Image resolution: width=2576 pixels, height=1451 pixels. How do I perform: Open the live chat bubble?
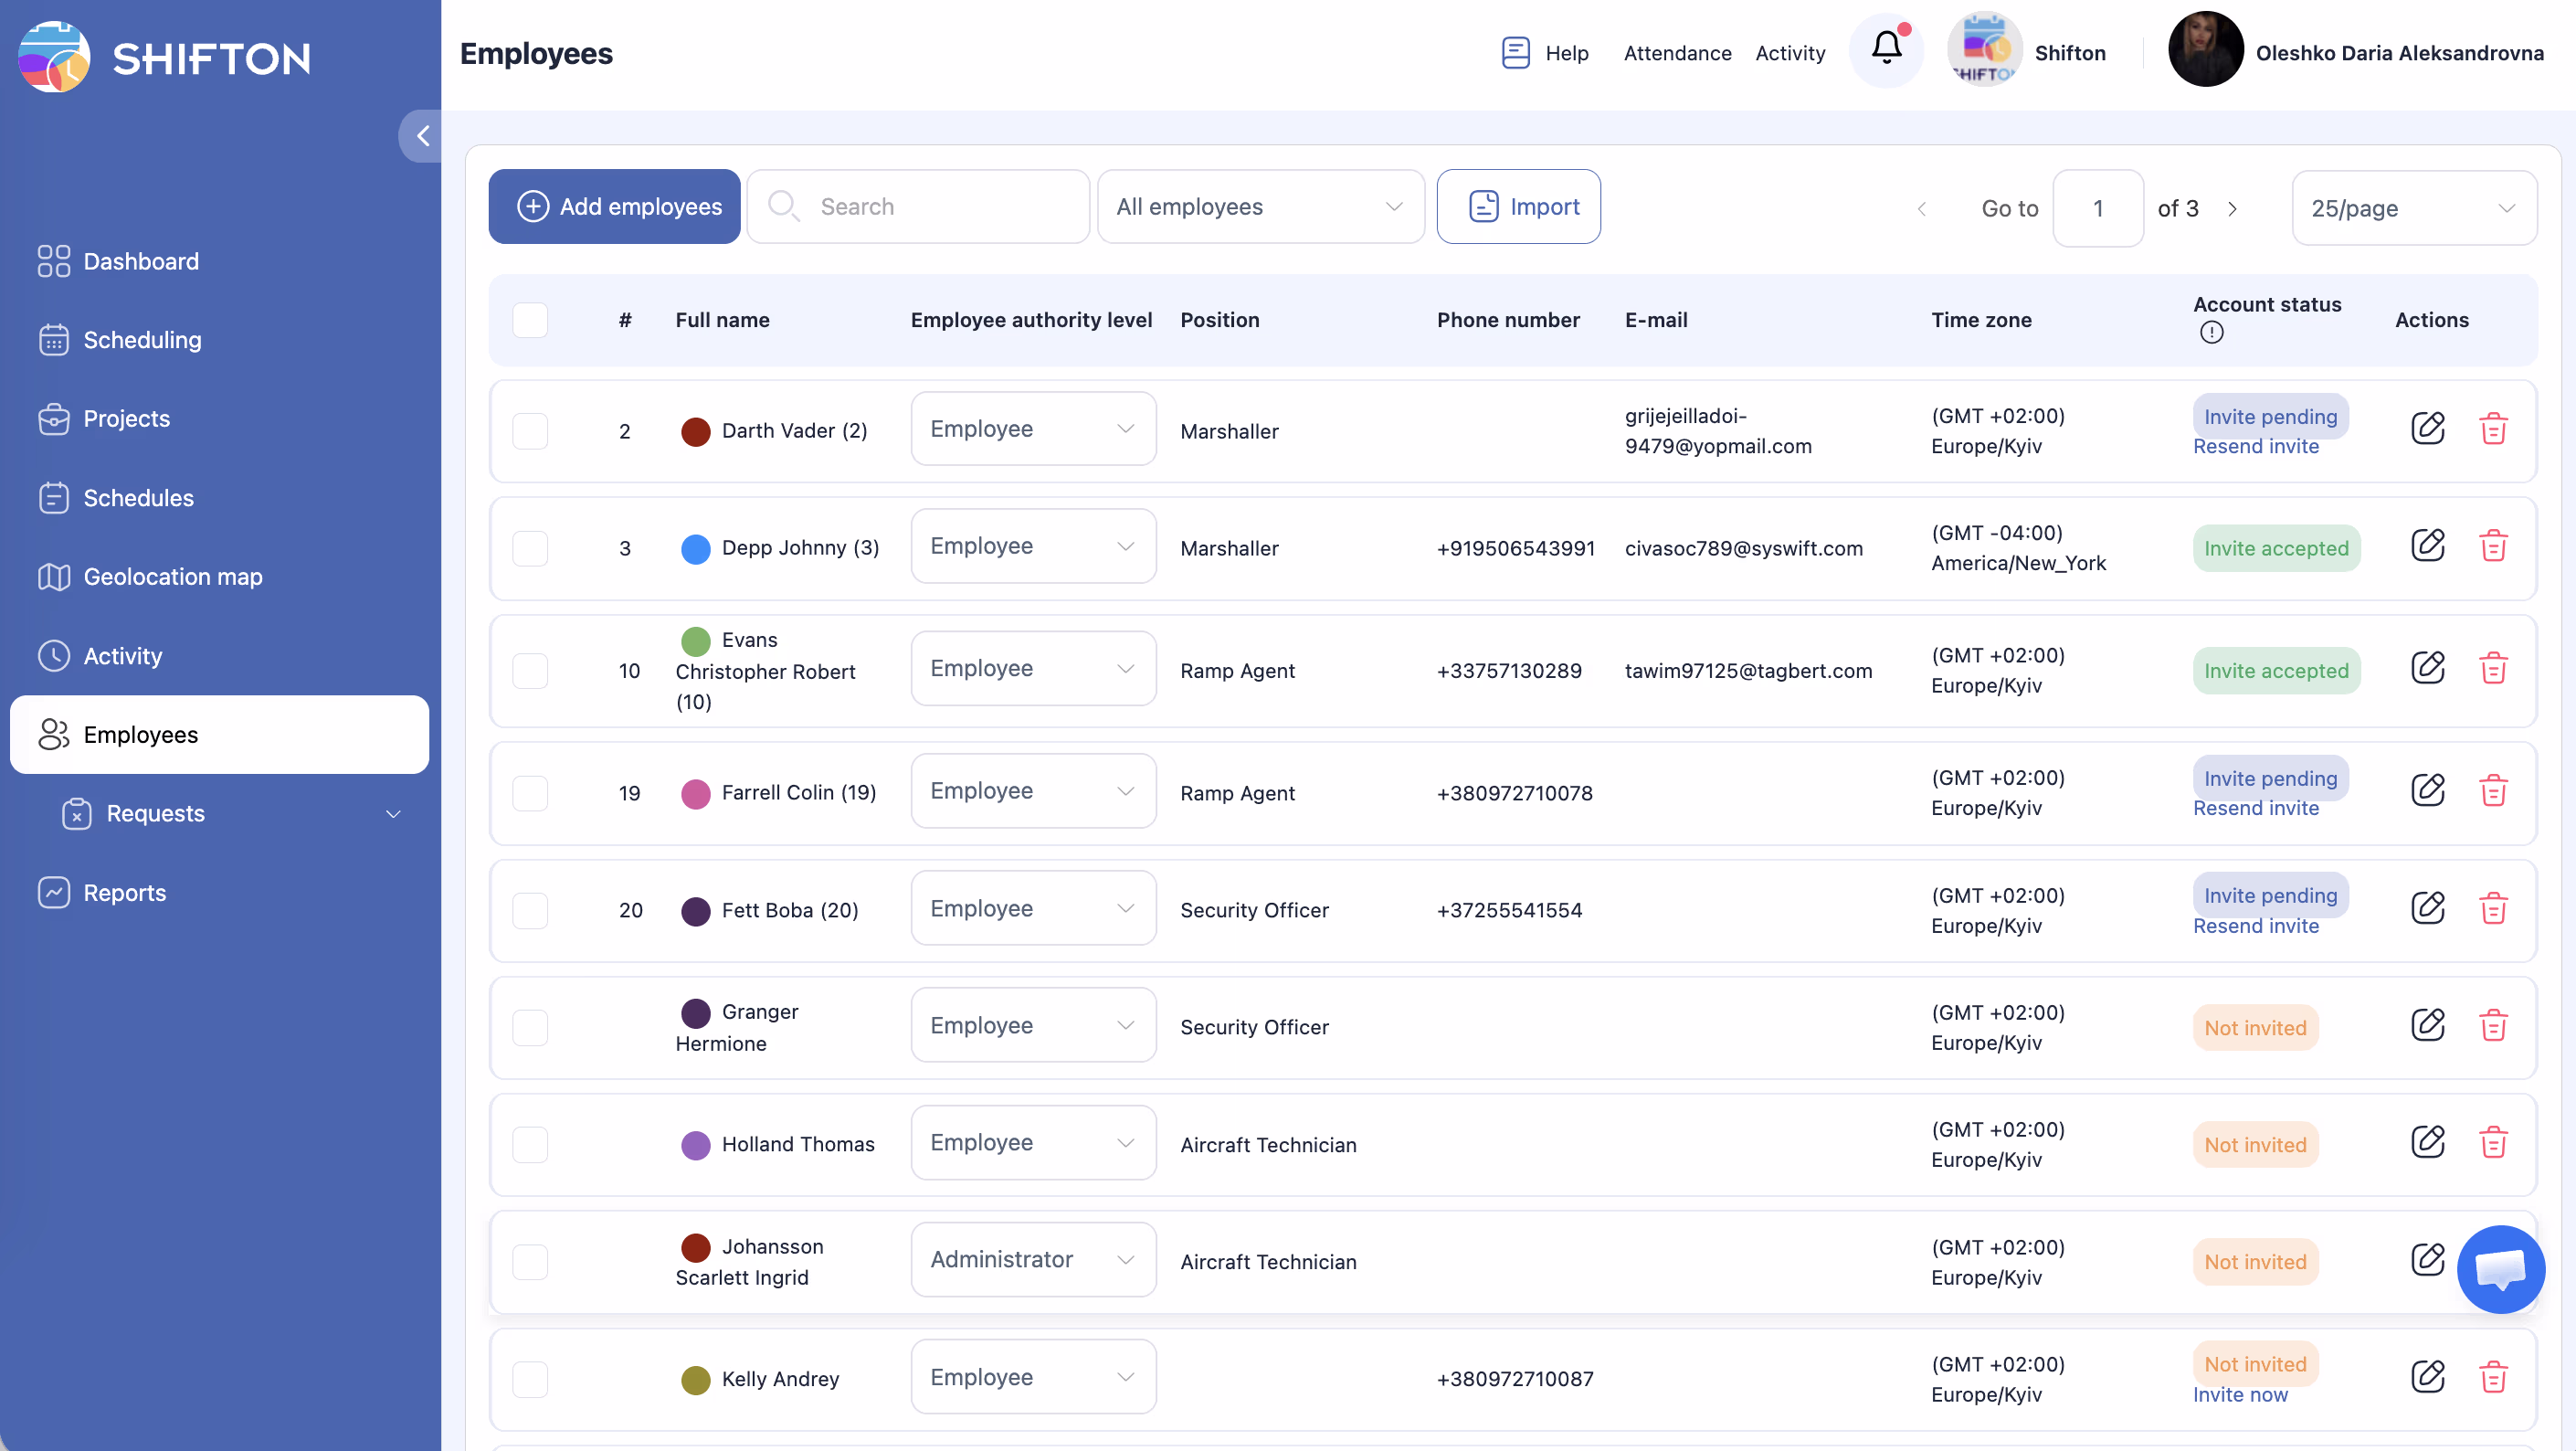[x=2500, y=1268]
